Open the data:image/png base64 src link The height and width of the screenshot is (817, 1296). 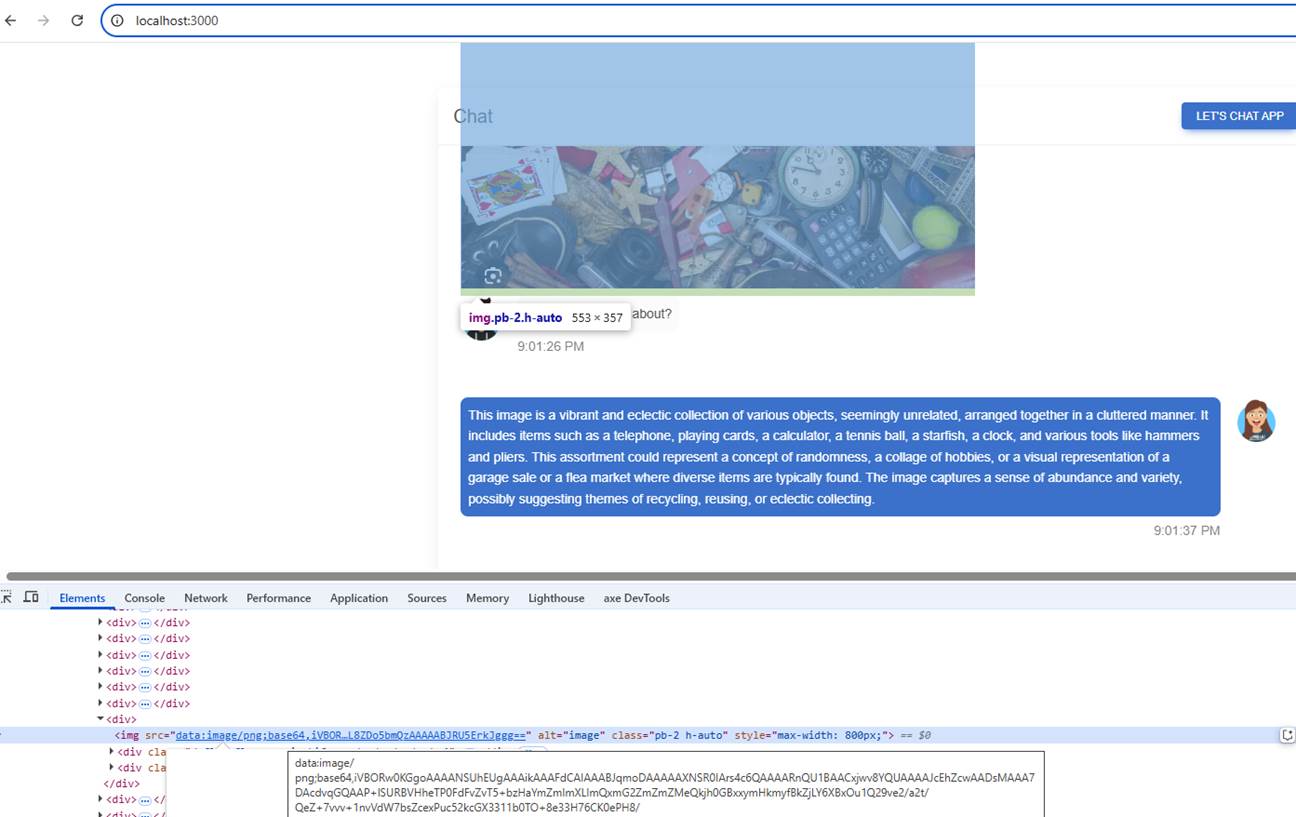pos(352,735)
